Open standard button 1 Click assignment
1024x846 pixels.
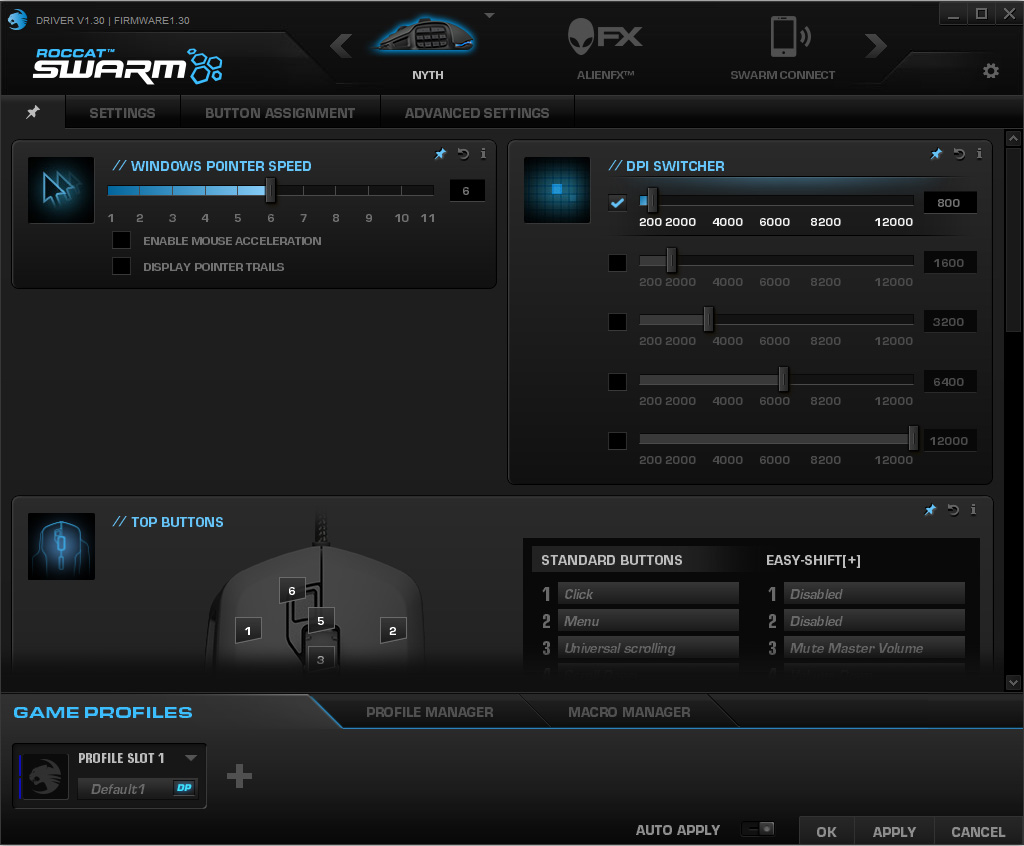[x=648, y=594]
